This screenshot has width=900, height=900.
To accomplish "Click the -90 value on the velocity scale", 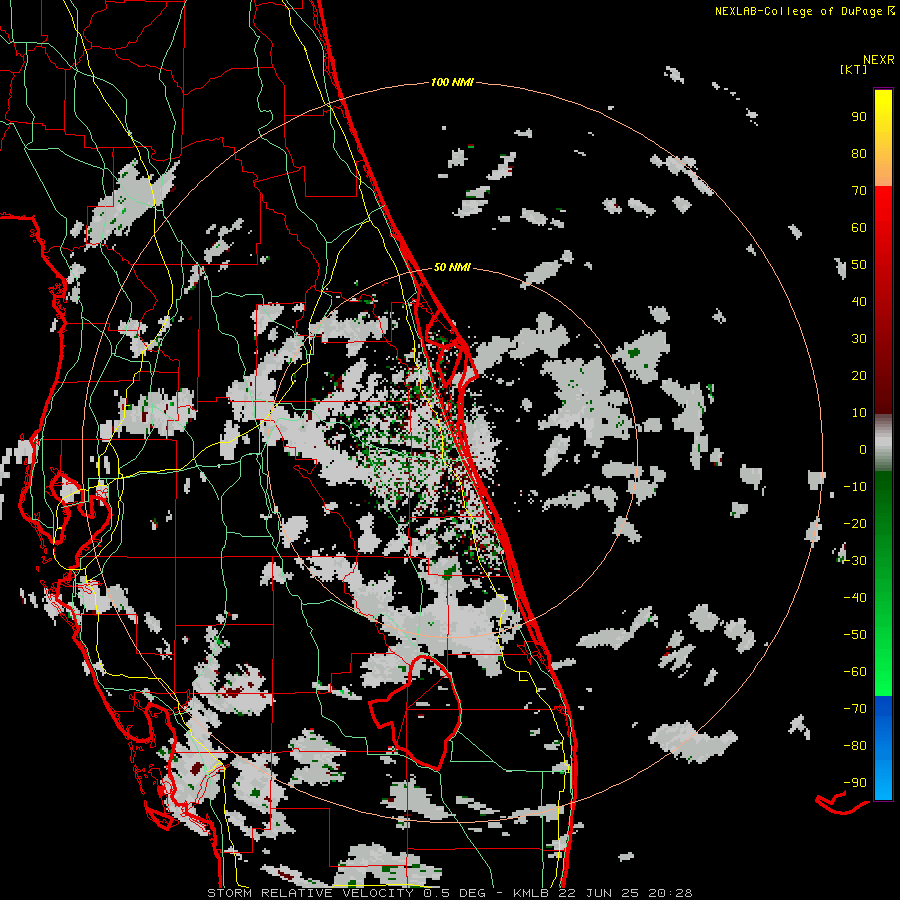I will (855, 783).
